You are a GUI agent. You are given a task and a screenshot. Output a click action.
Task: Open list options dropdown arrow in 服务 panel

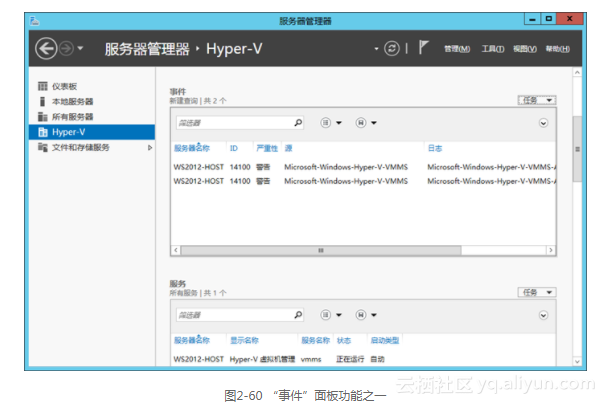tap(339, 315)
